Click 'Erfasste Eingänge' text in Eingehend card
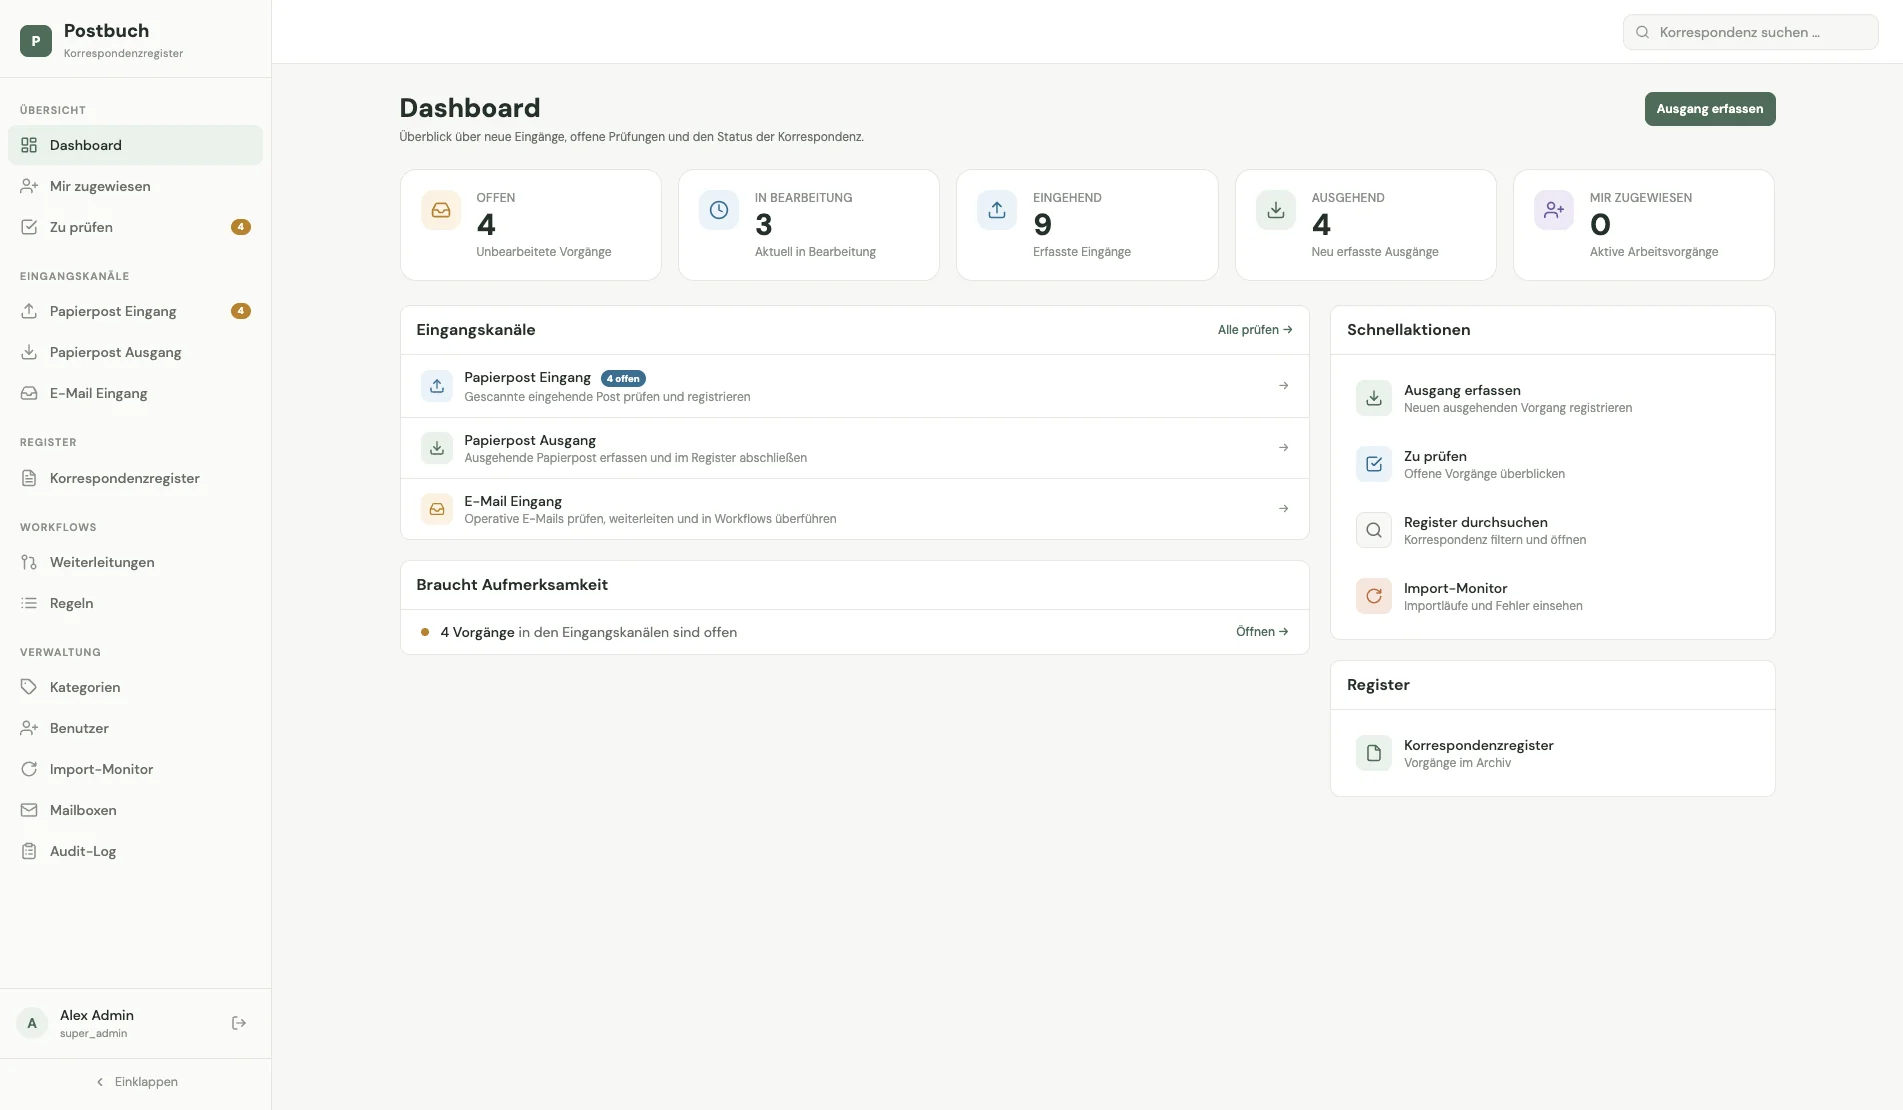1903x1110 pixels. coord(1082,252)
